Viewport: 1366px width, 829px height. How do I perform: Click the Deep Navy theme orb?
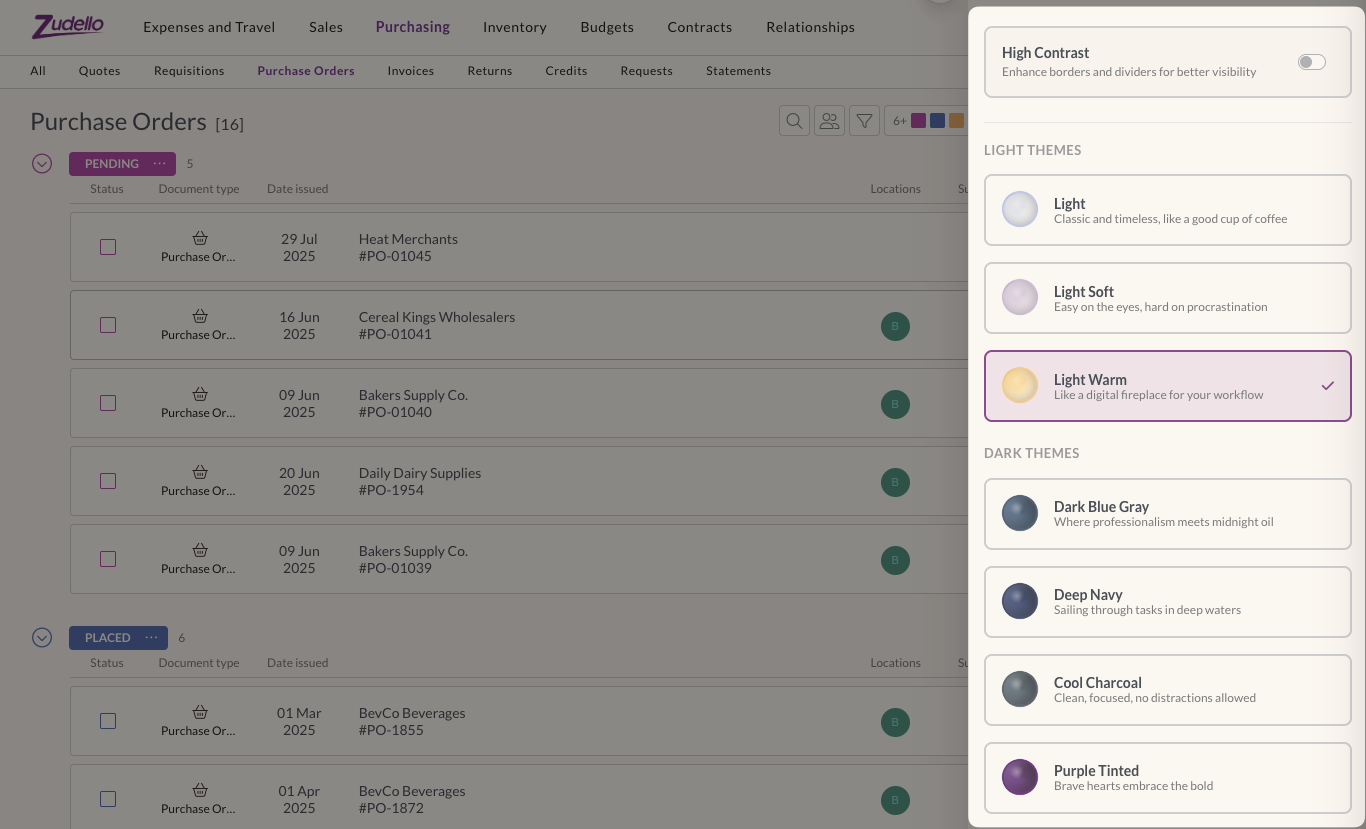1020,601
